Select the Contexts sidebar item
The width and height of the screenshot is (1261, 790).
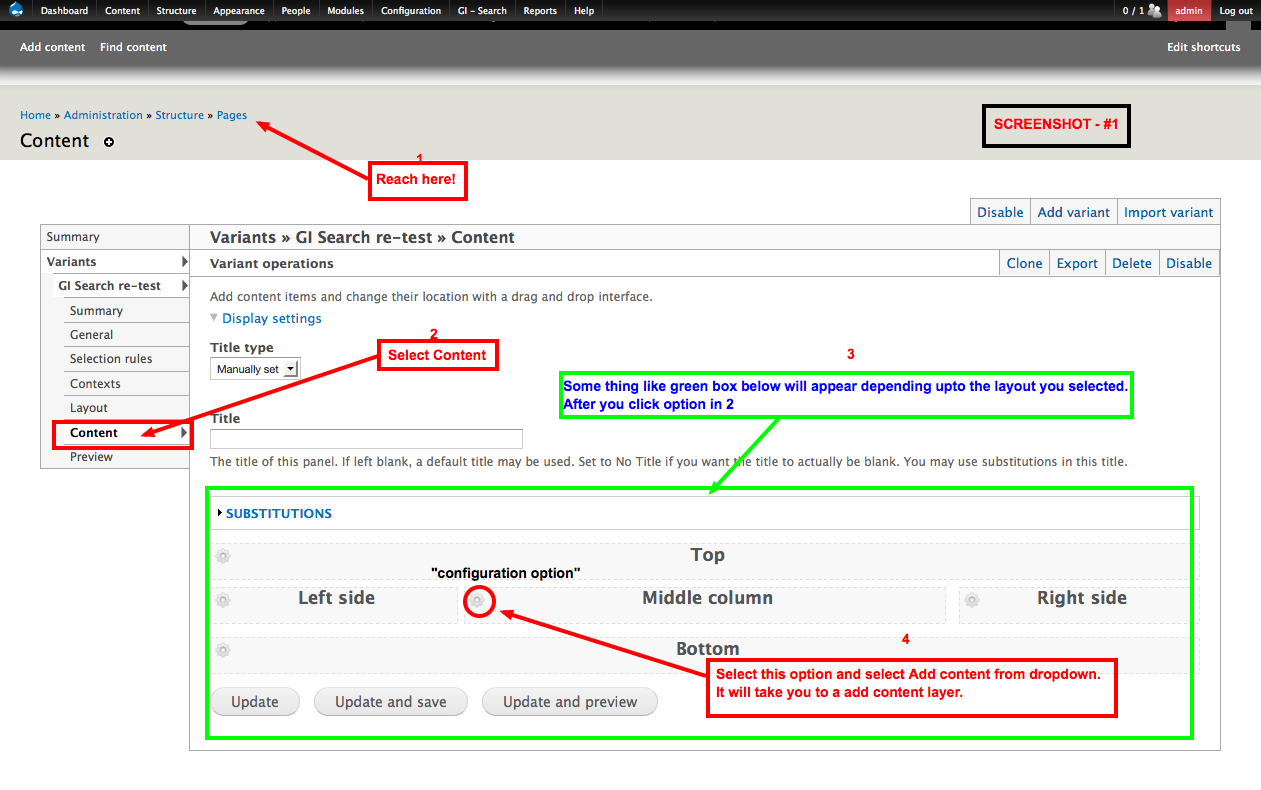[x=127, y=384]
